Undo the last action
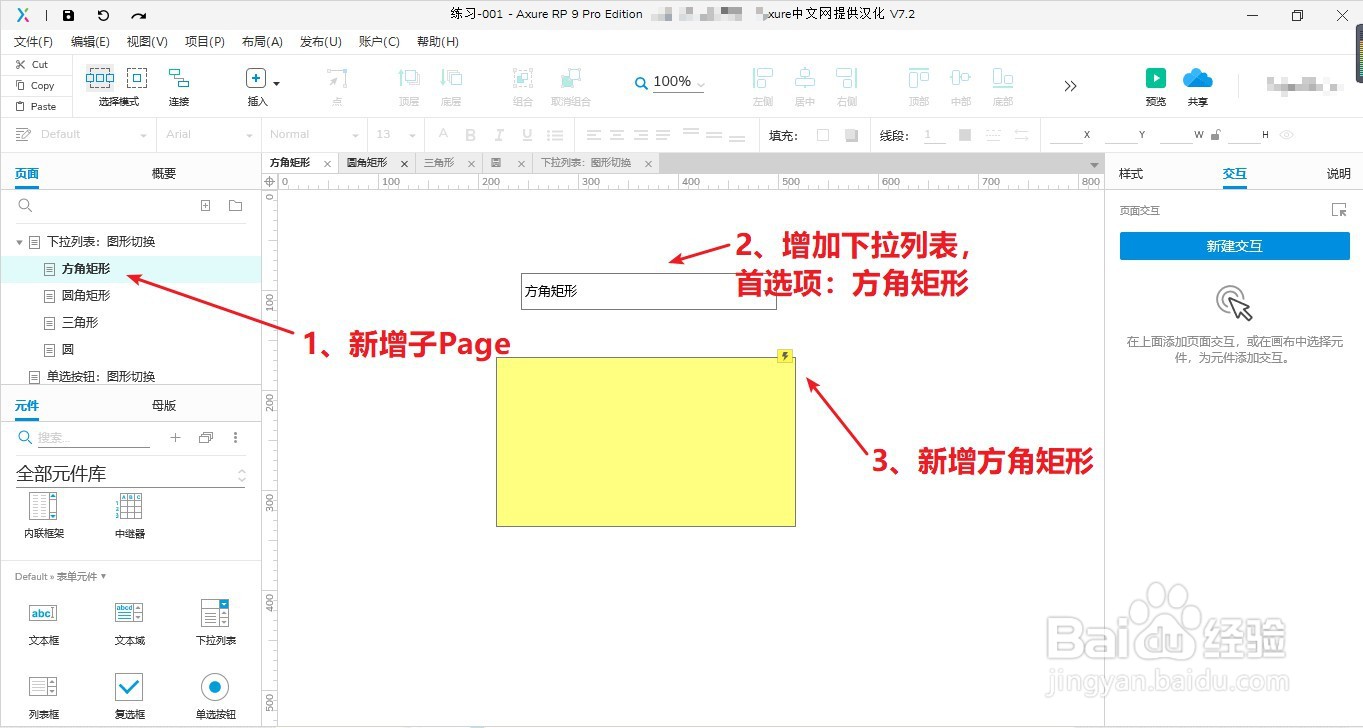This screenshot has width=1363, height=728. click(103, 15)
